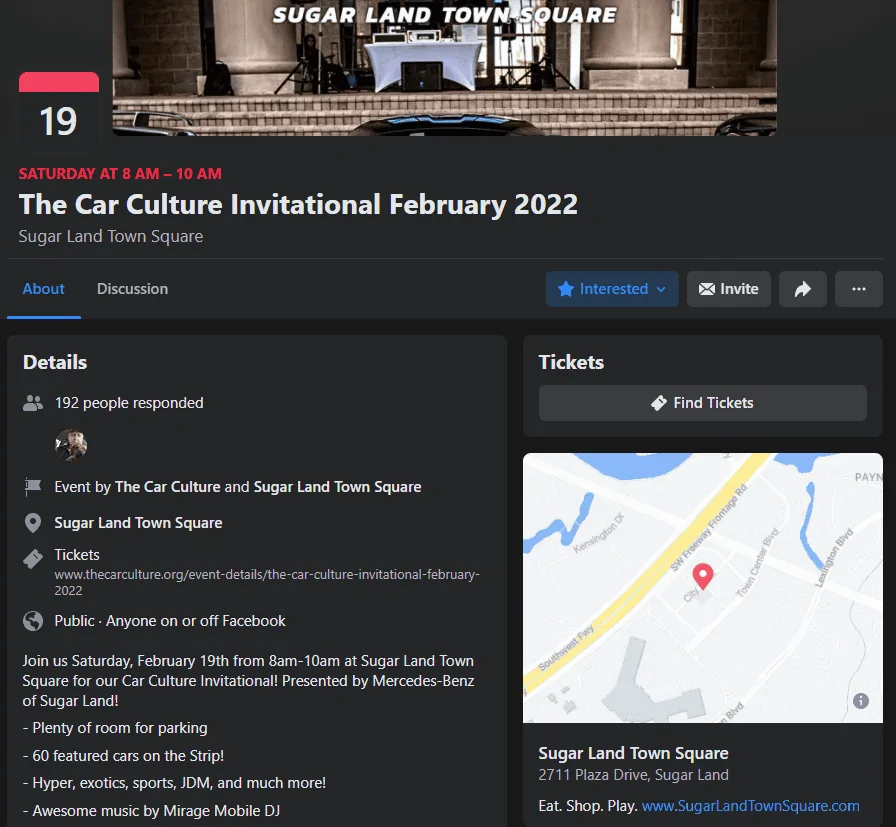
Task: Click the Sugar Land Town Square location link
Action: pyautogui.click(x=138, y=523)
